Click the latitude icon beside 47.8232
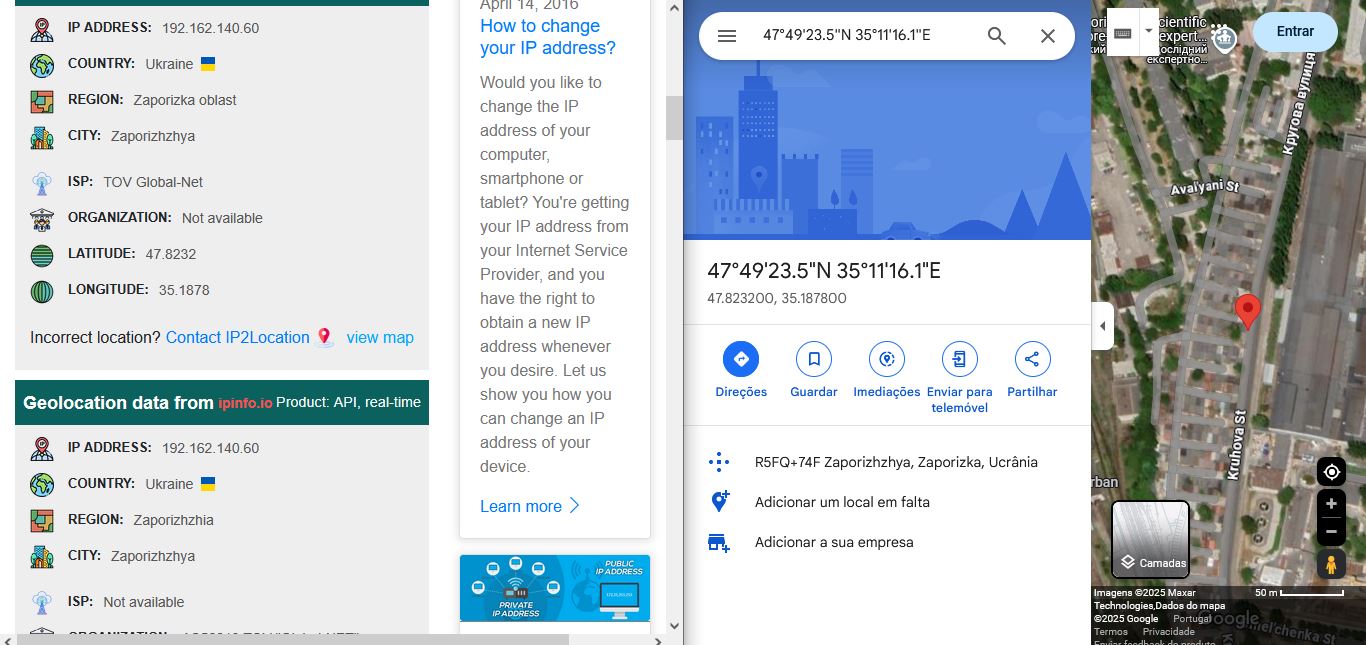 42,255
